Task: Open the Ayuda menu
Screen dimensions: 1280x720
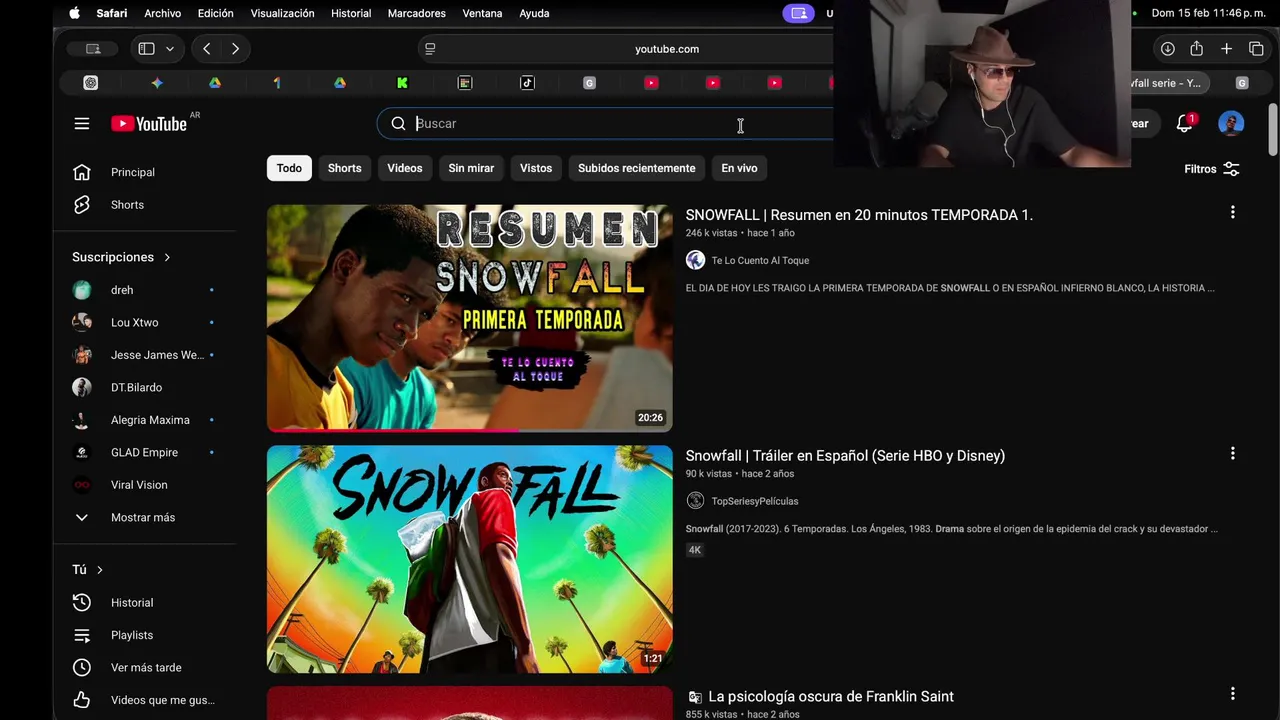Action: 534,13
